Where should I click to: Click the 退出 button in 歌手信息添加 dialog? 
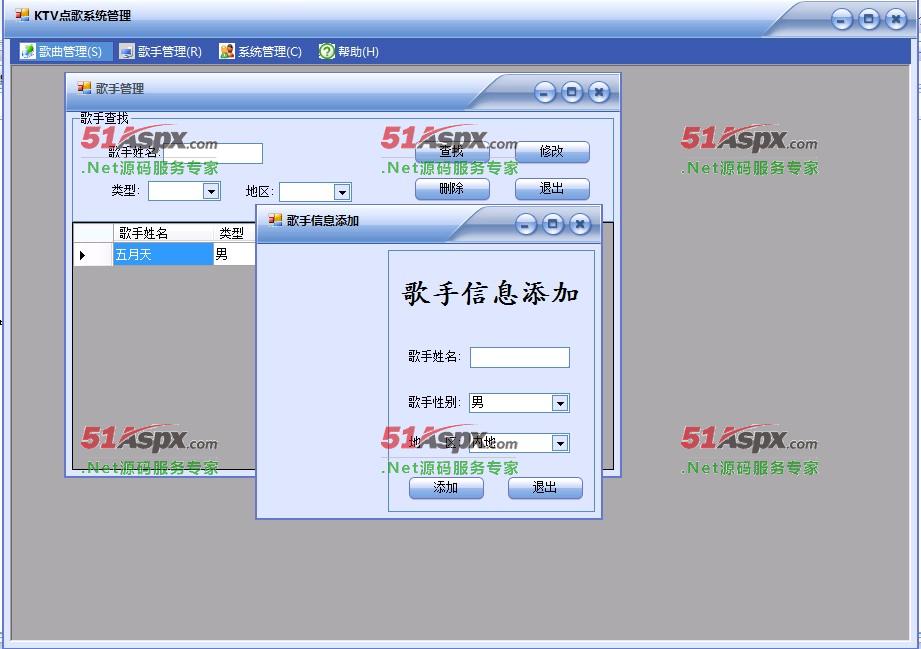pyautogui.click(x=544, y=487)
